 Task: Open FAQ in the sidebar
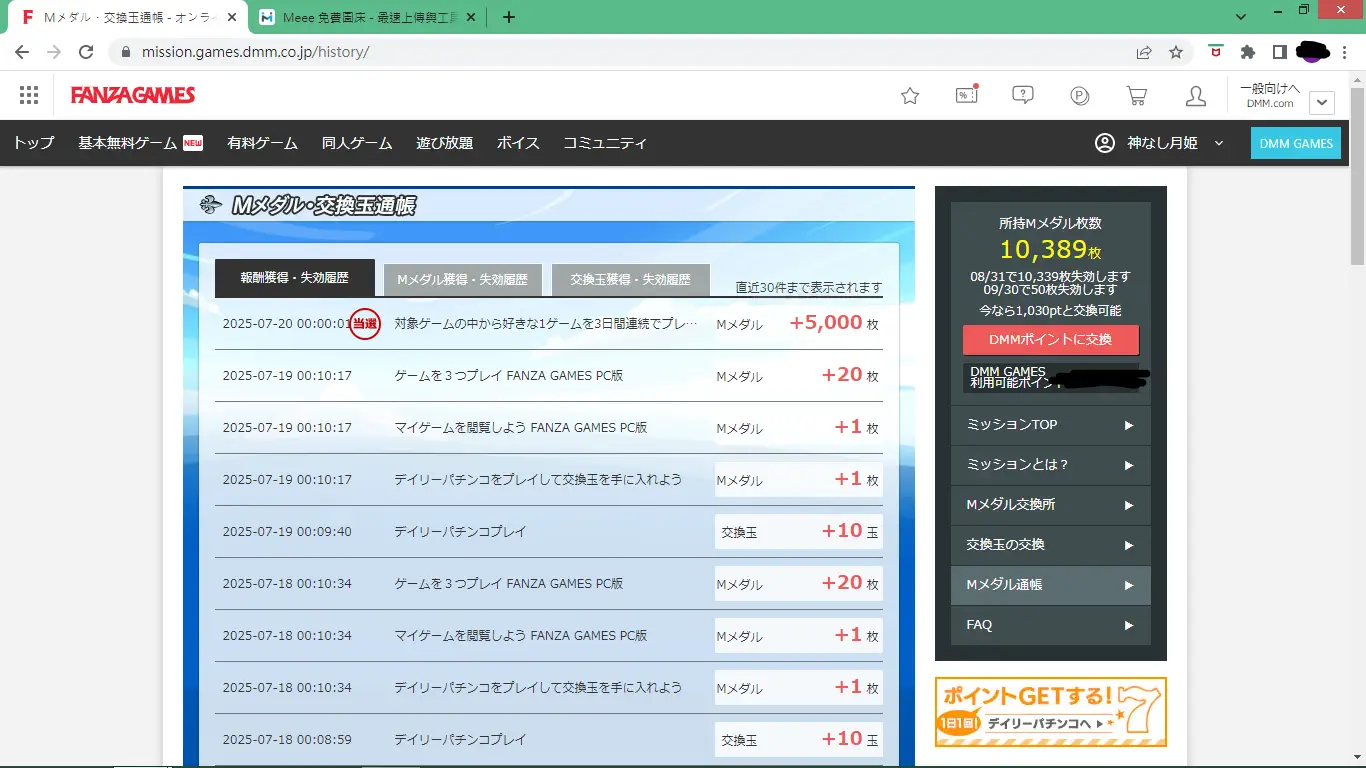(1051, 625)
